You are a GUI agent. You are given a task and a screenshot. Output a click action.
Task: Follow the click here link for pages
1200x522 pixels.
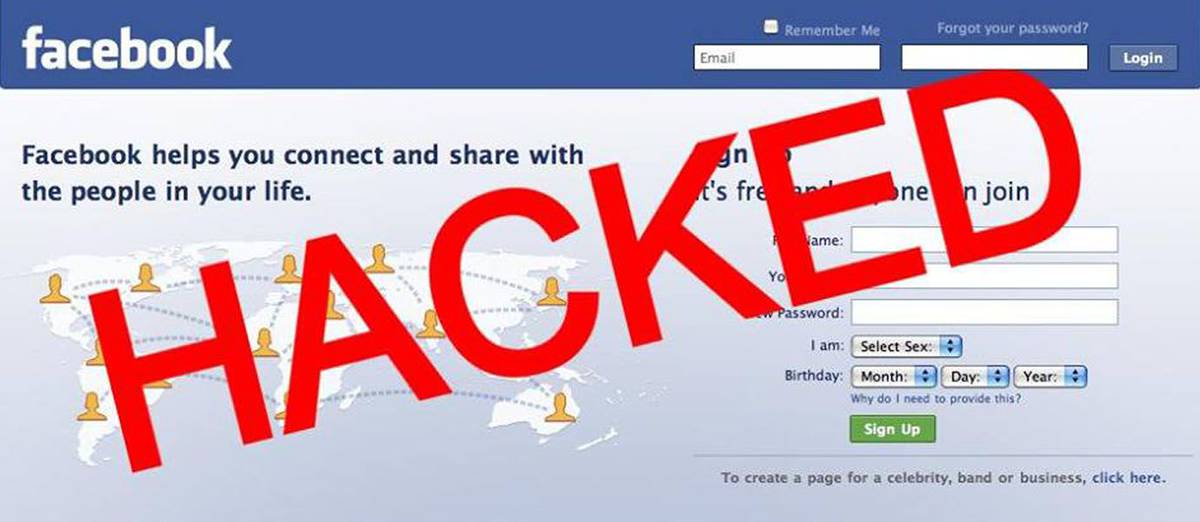click(x=1127, y=478)
